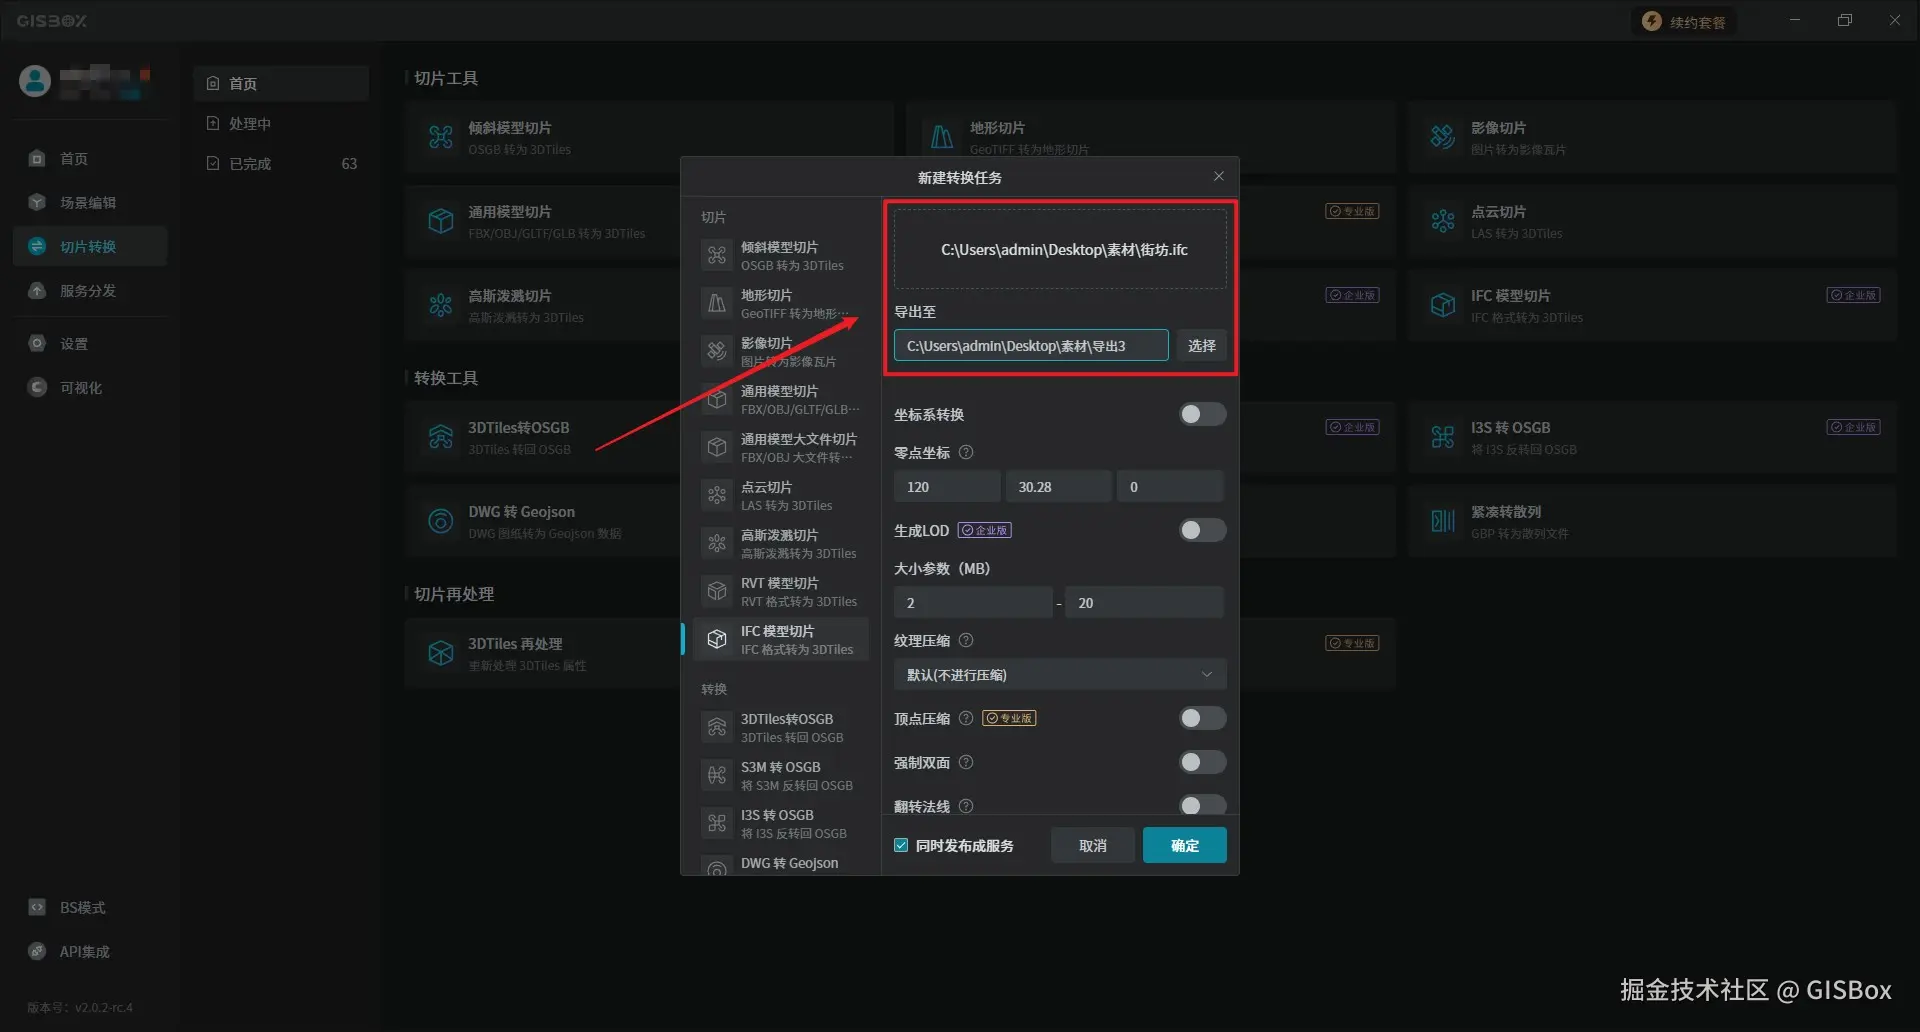Close the 新建转换任务 dialog
Viewport: 1920px width, 1032px height.
[1218, 176]
